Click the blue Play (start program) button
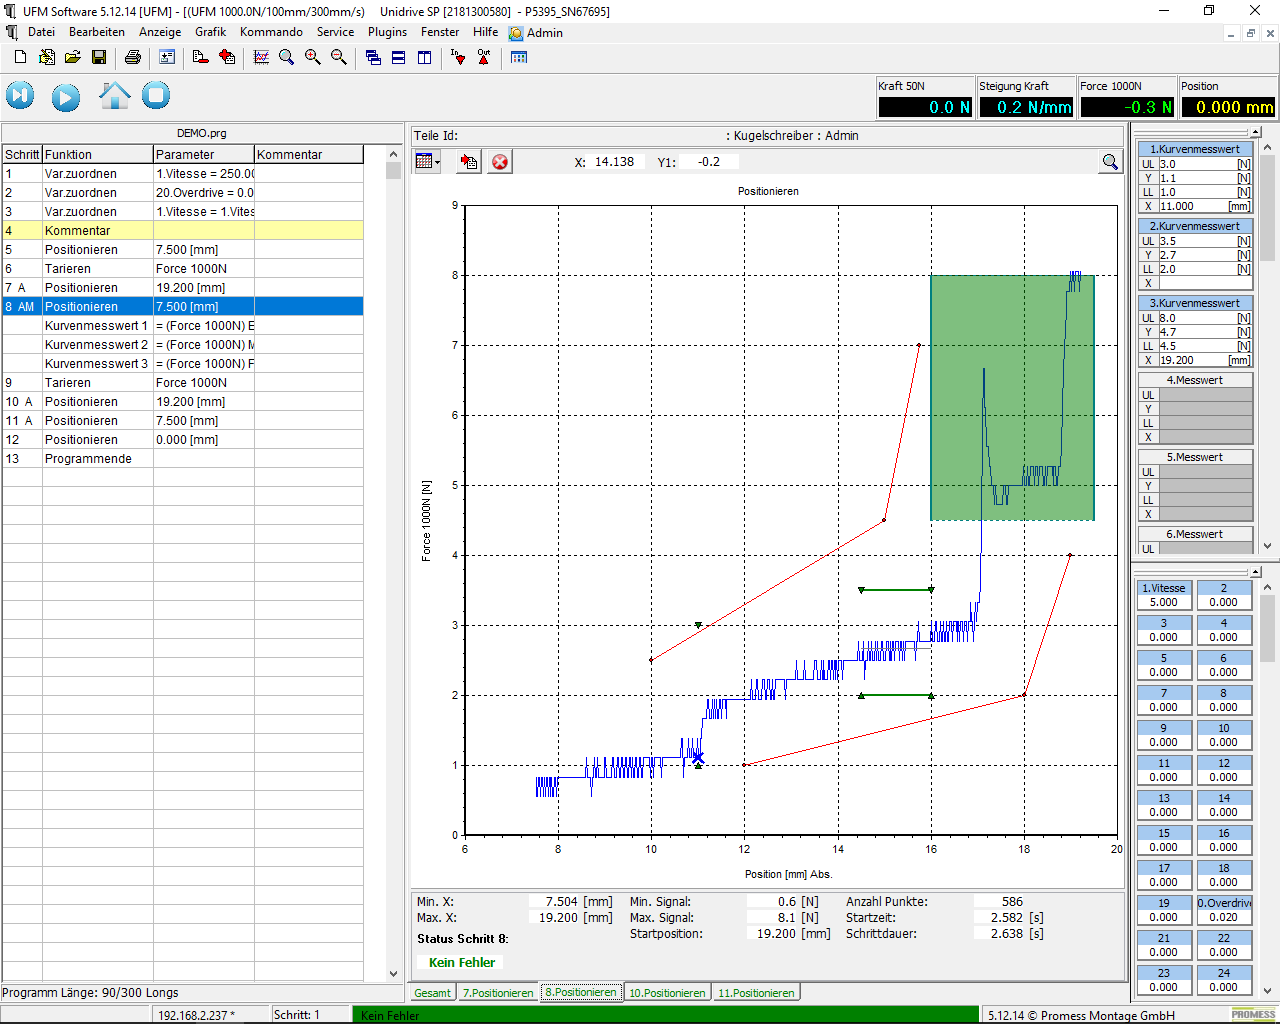Screen dimensions: 1280x1024 66,97
